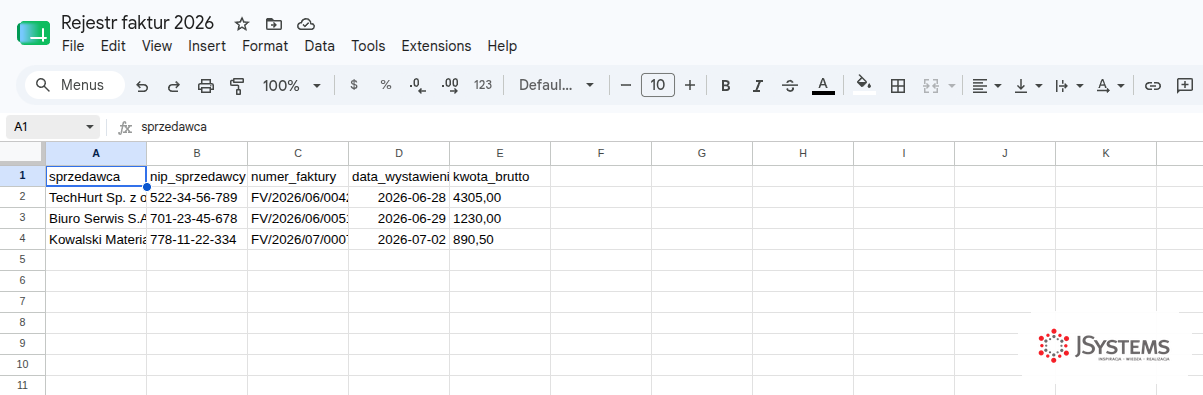This screenshot has width=1203, height=395.
Task: Select cell Biuro Serwis S.A
Action: click(96, 218)
